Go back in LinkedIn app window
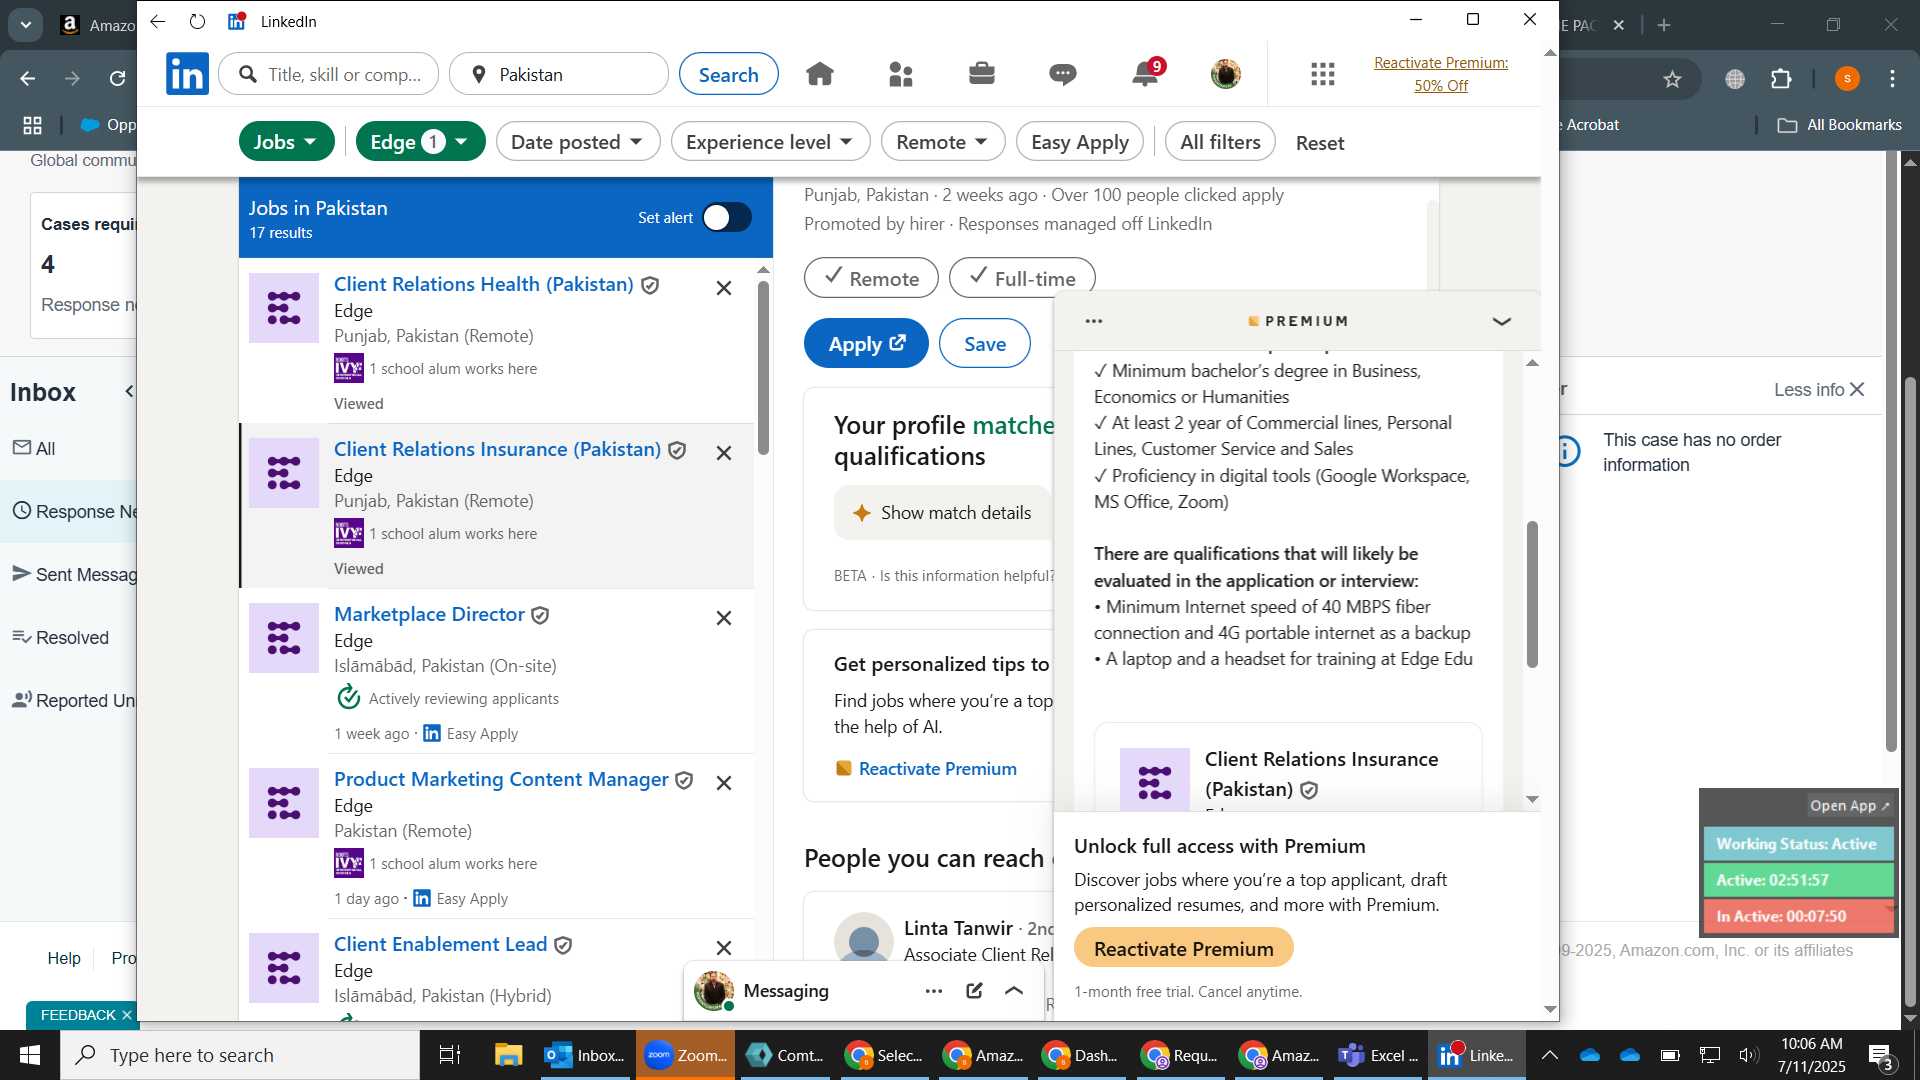The height and width of the screenshot is (1080, 1920). coord(158,21)
